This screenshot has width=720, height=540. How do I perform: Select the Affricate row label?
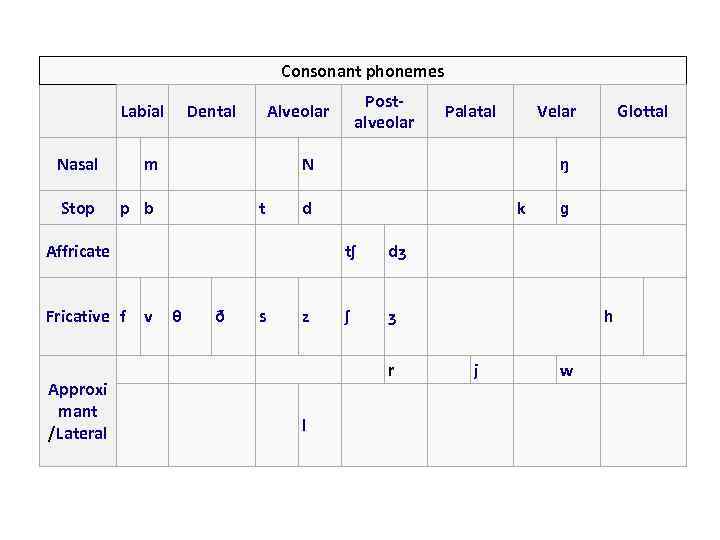click(x=78, y=251)
